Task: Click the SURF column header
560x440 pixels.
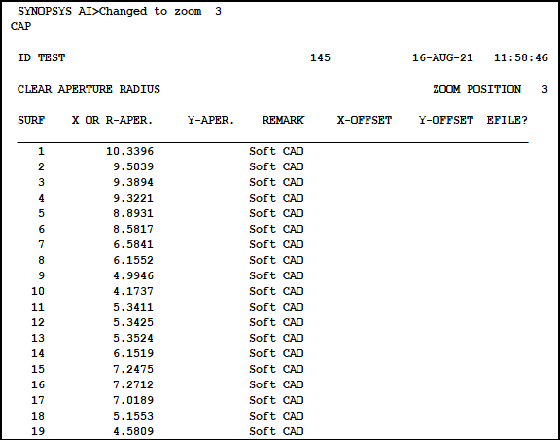Action: (31, 120)
